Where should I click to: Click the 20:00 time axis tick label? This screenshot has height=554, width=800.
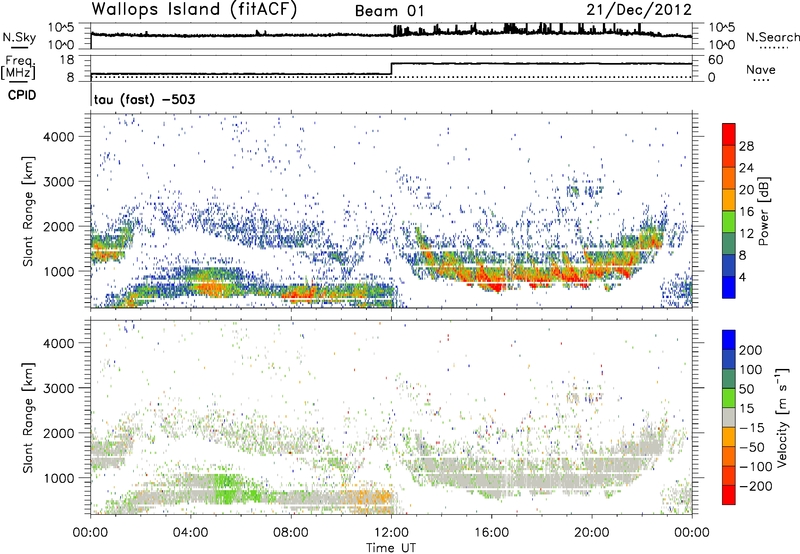point(591,533)
